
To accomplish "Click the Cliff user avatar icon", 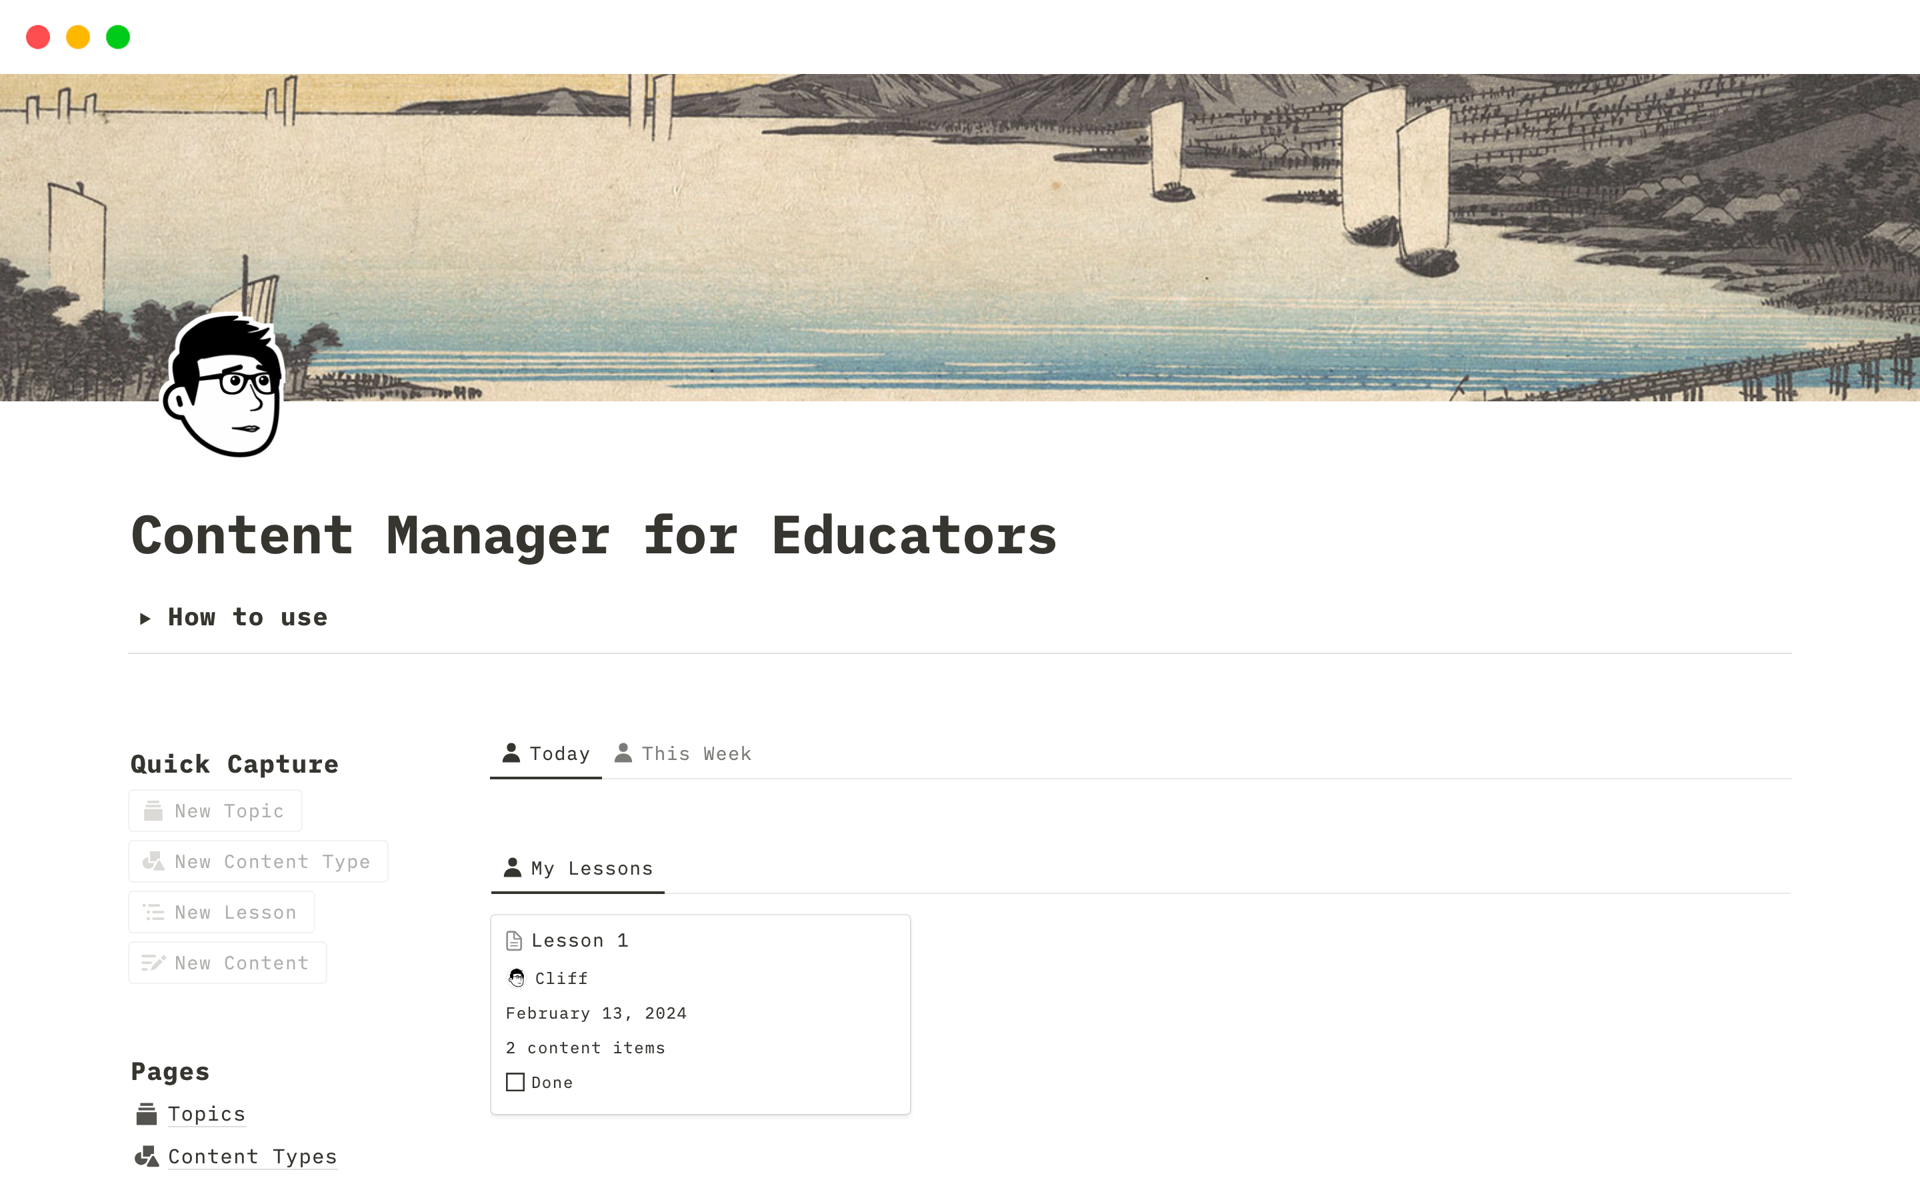I will point(517,977).
